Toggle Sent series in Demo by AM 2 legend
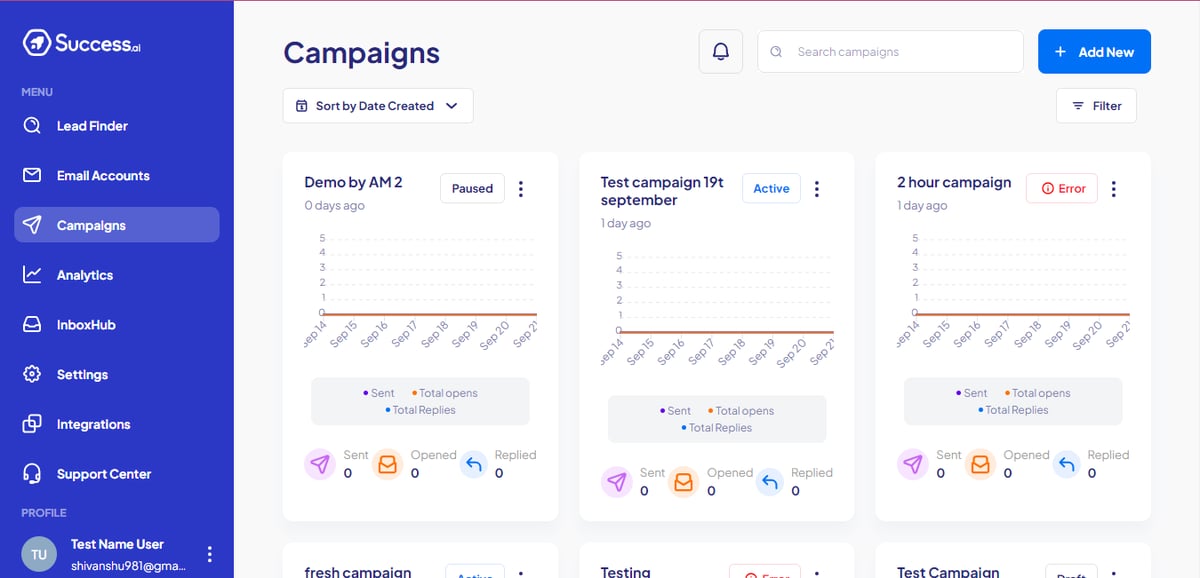The image size is (1200, 578). click(379, 393)
